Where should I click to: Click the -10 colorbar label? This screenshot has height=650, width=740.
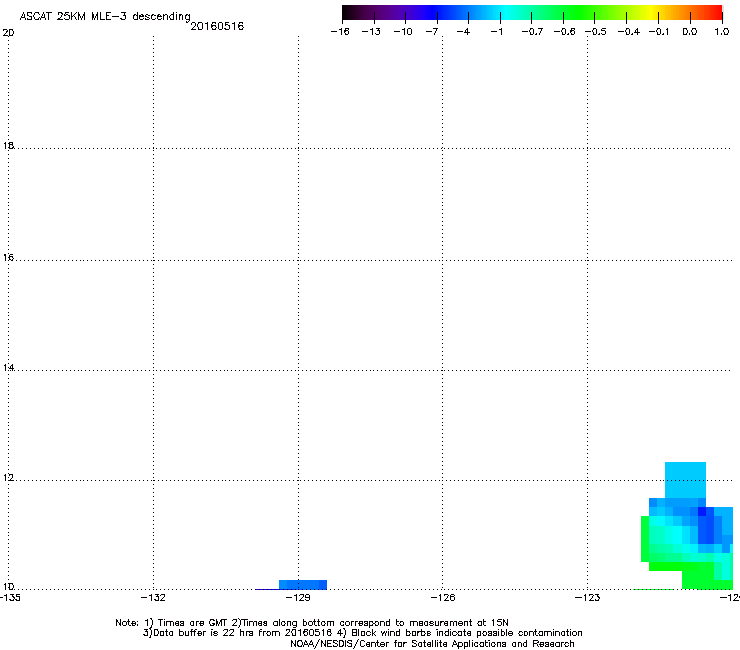[x=403, y=32]
